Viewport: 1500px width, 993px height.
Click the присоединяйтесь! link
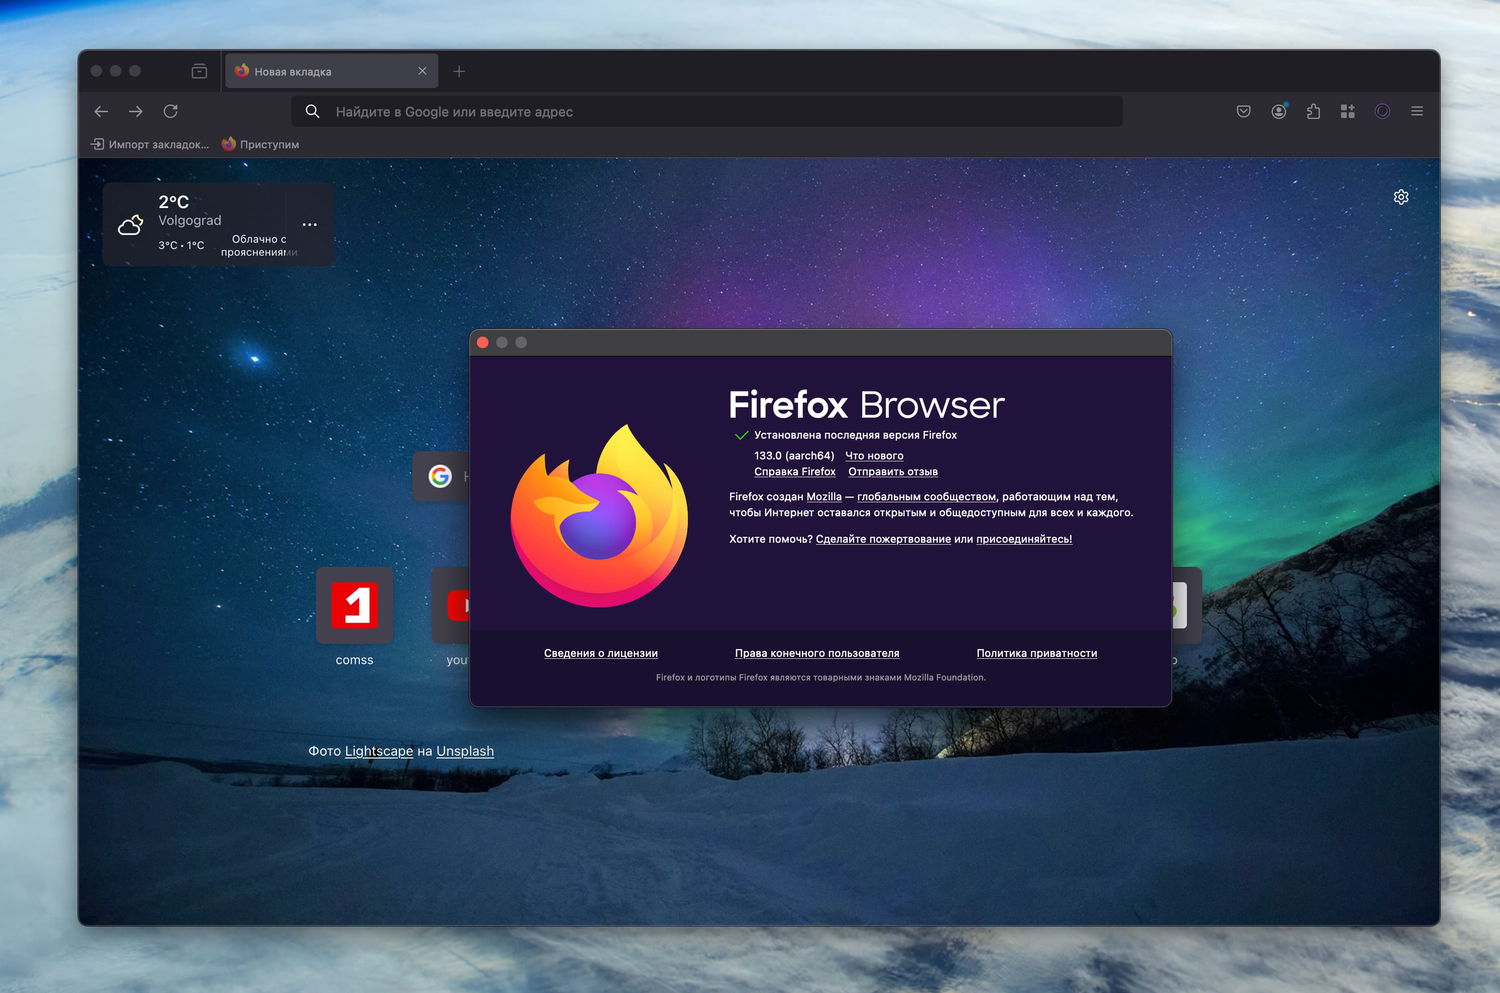[1024, 539]
